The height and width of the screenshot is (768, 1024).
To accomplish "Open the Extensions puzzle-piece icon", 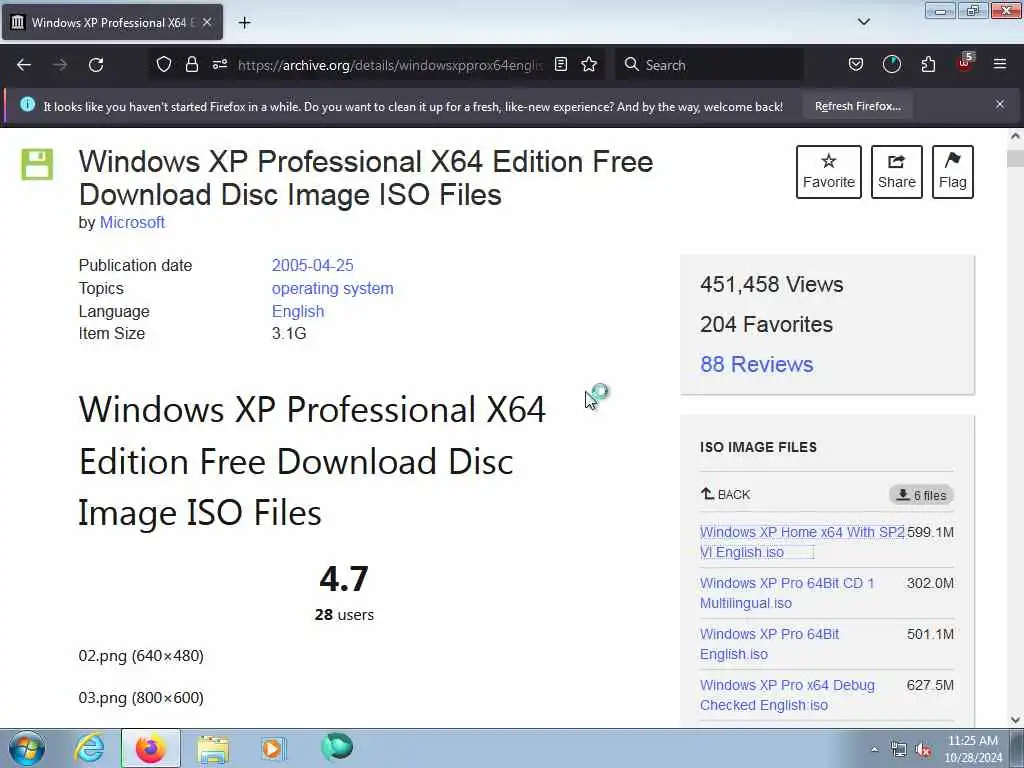I will [x=928, y=64].
